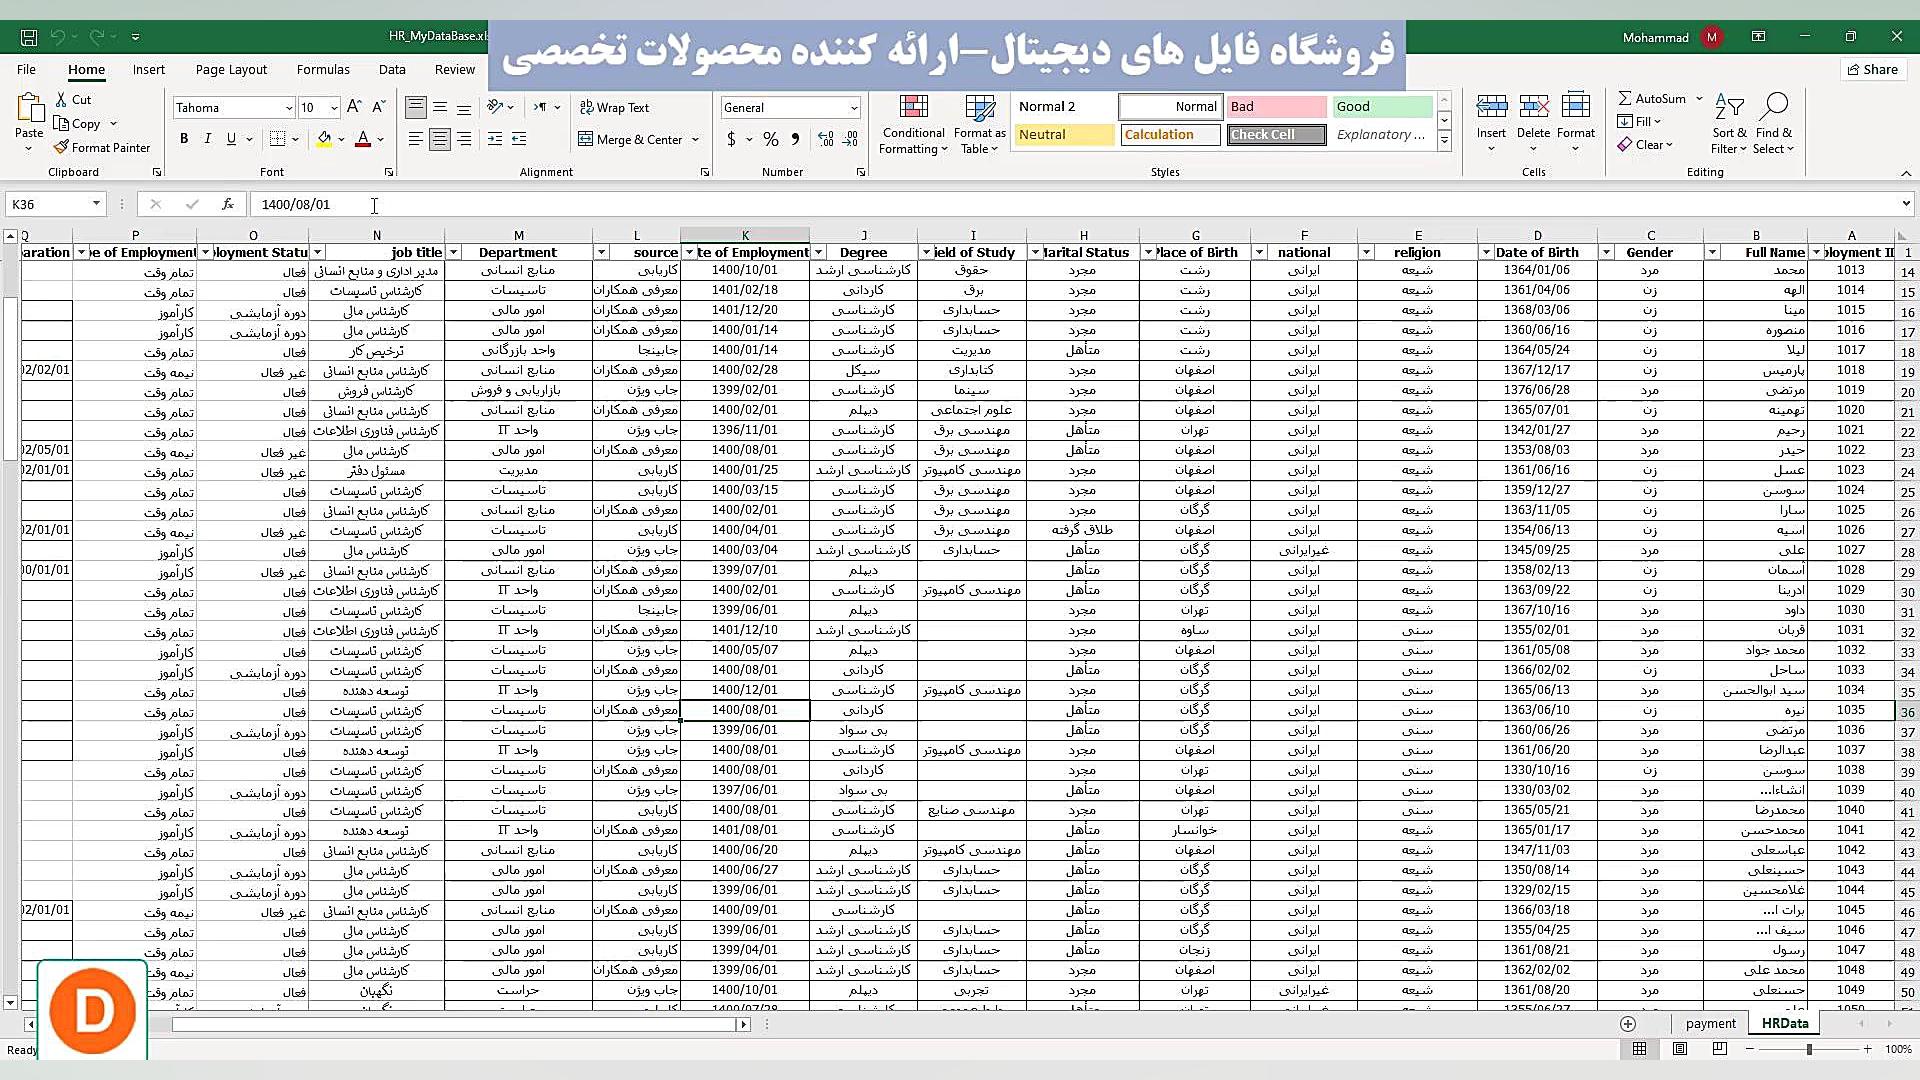The image size is (1920, 1080).
Task: Switch to the Data tab
Action: pos(392,70)
